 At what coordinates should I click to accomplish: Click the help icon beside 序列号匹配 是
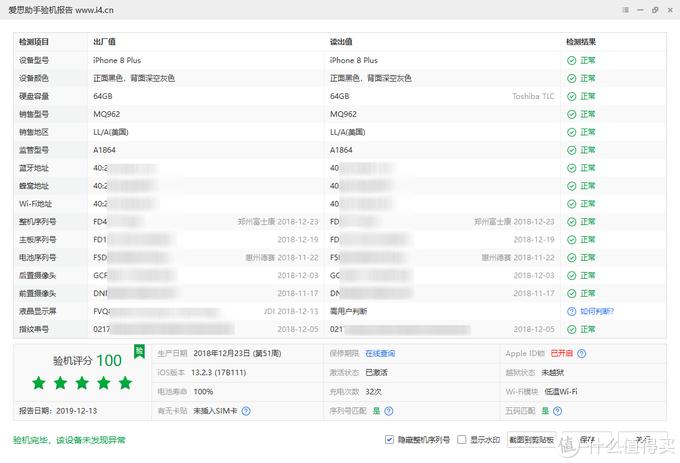click(x=389, y=411)
